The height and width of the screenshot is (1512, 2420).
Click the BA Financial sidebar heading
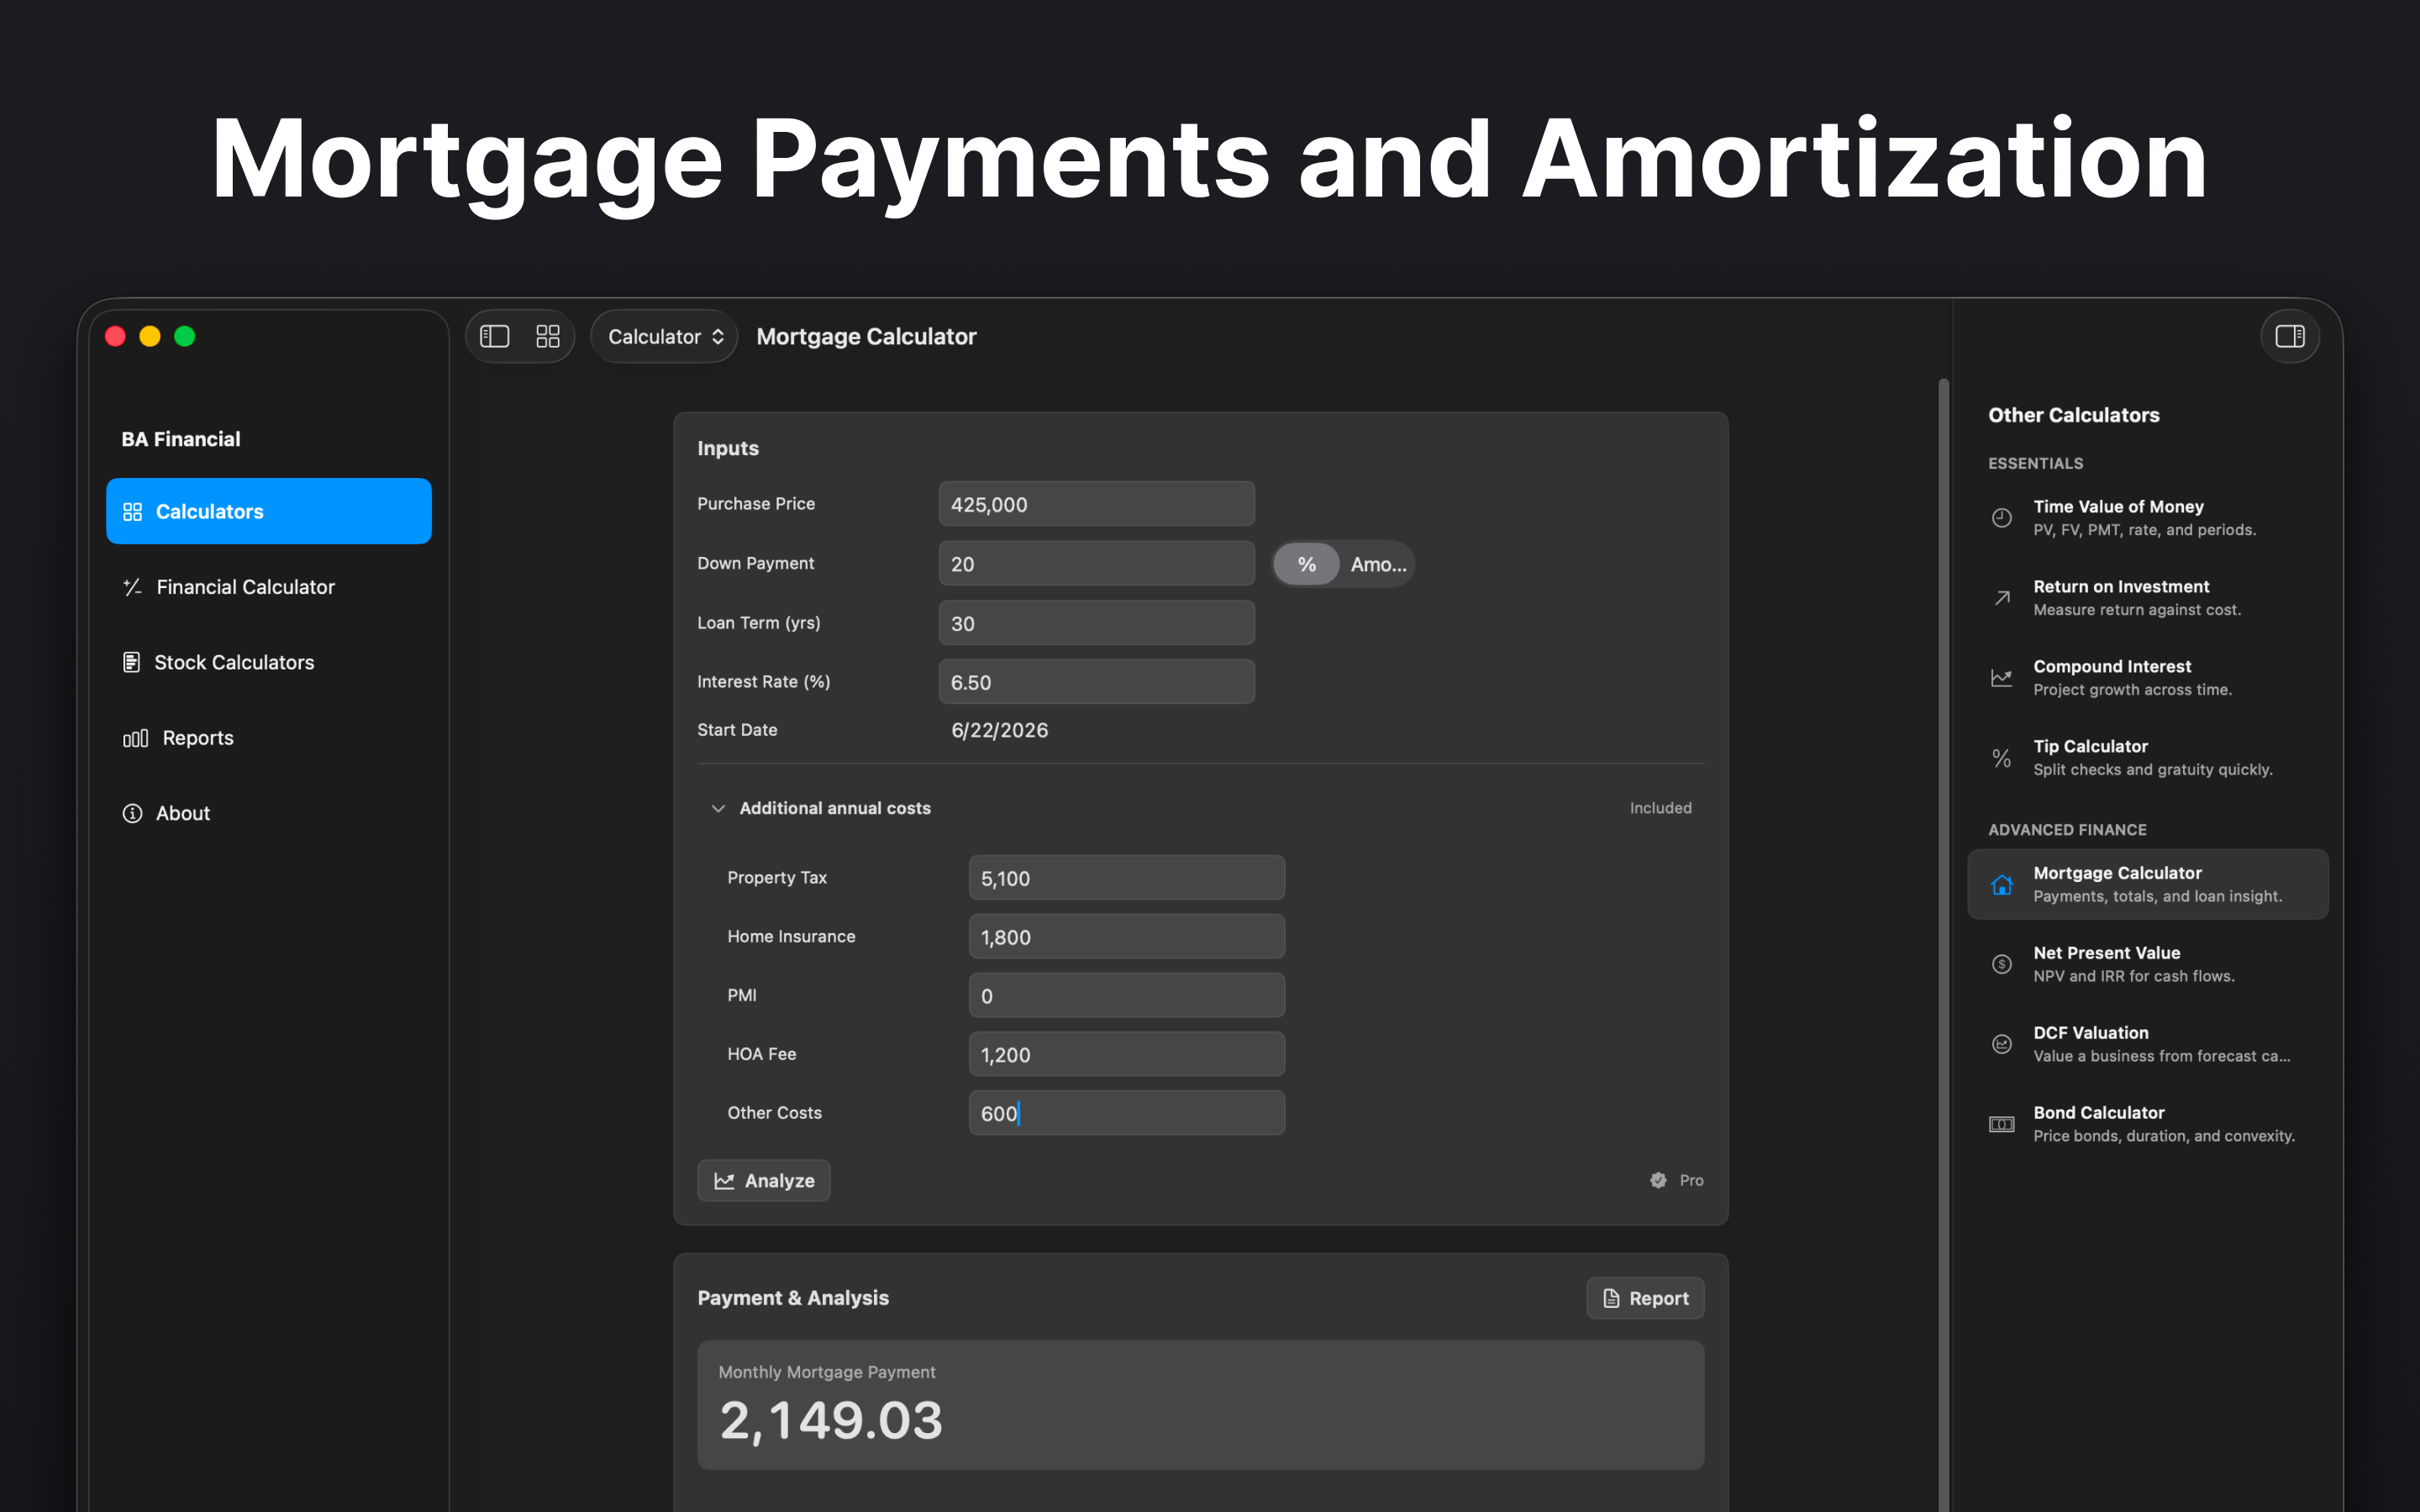click(181, 439)
